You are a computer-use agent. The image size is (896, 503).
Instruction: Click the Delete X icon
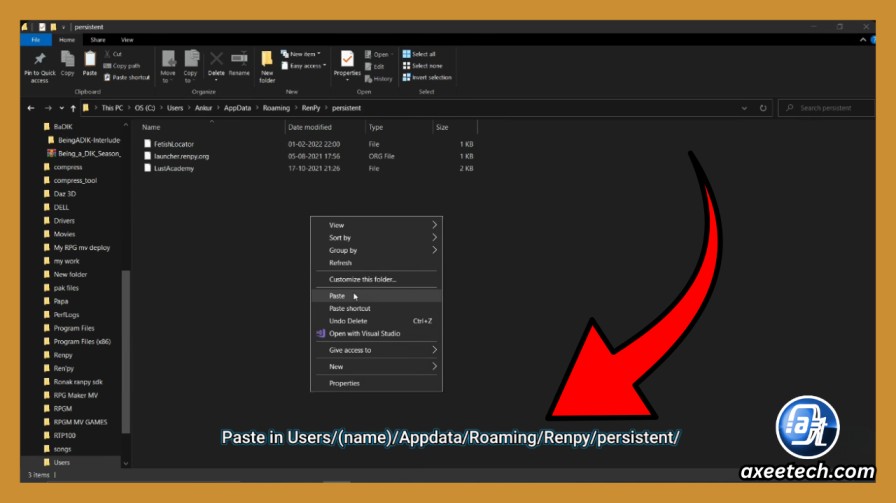[x=216, y=58]
